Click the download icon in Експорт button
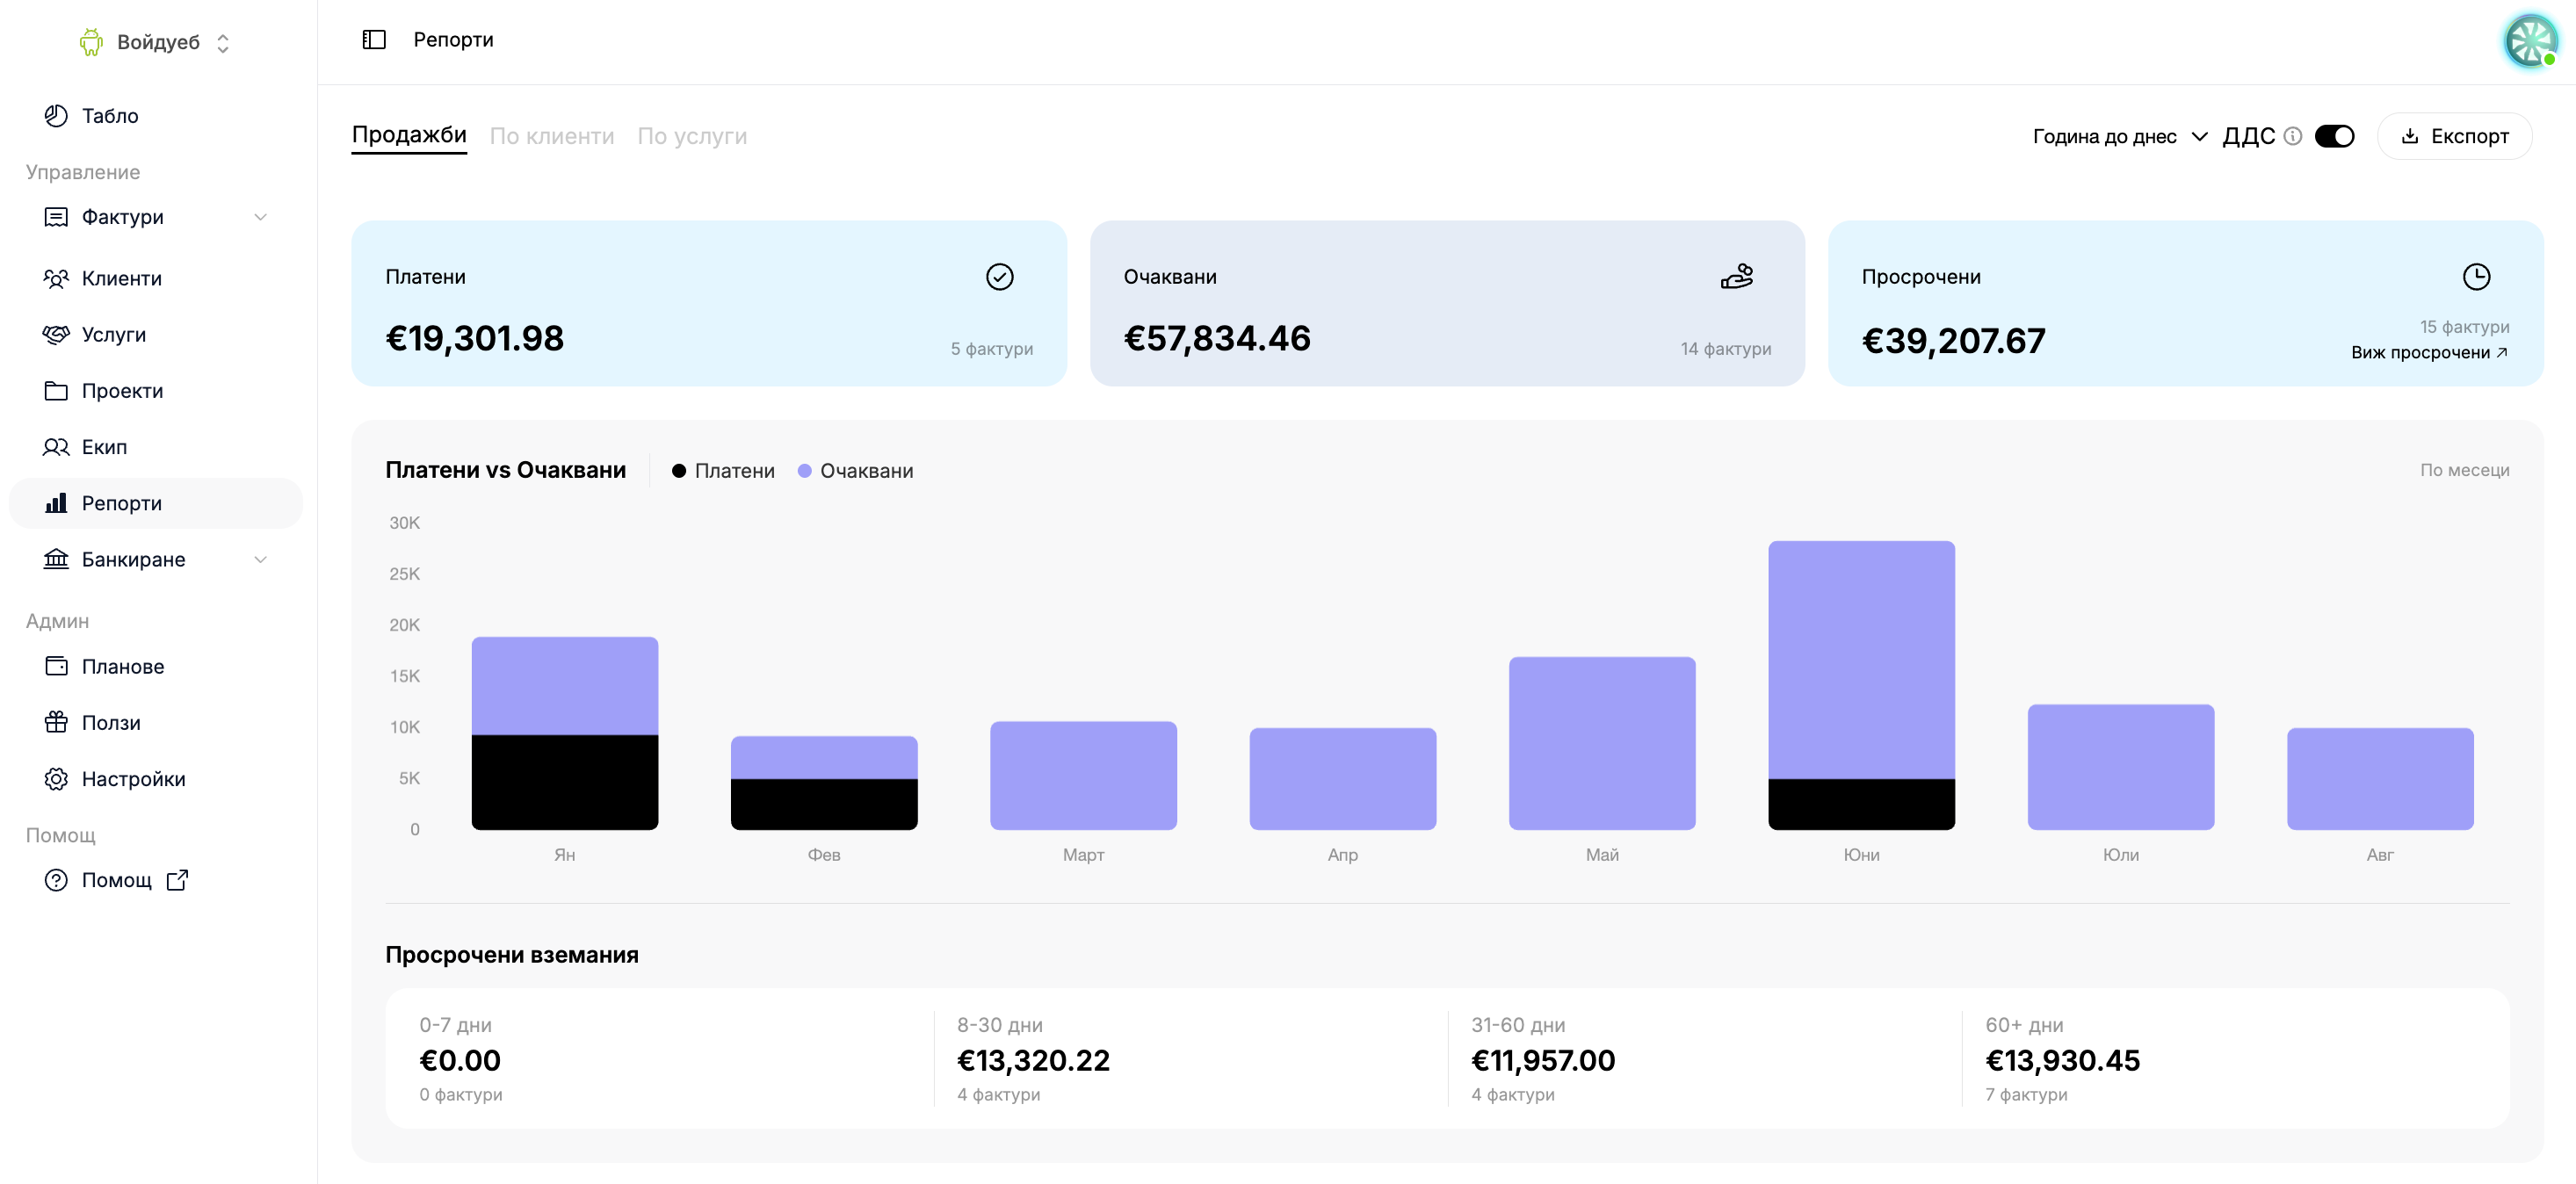The height and width of the screenshot is (1184, 2576). [2409, 136]
